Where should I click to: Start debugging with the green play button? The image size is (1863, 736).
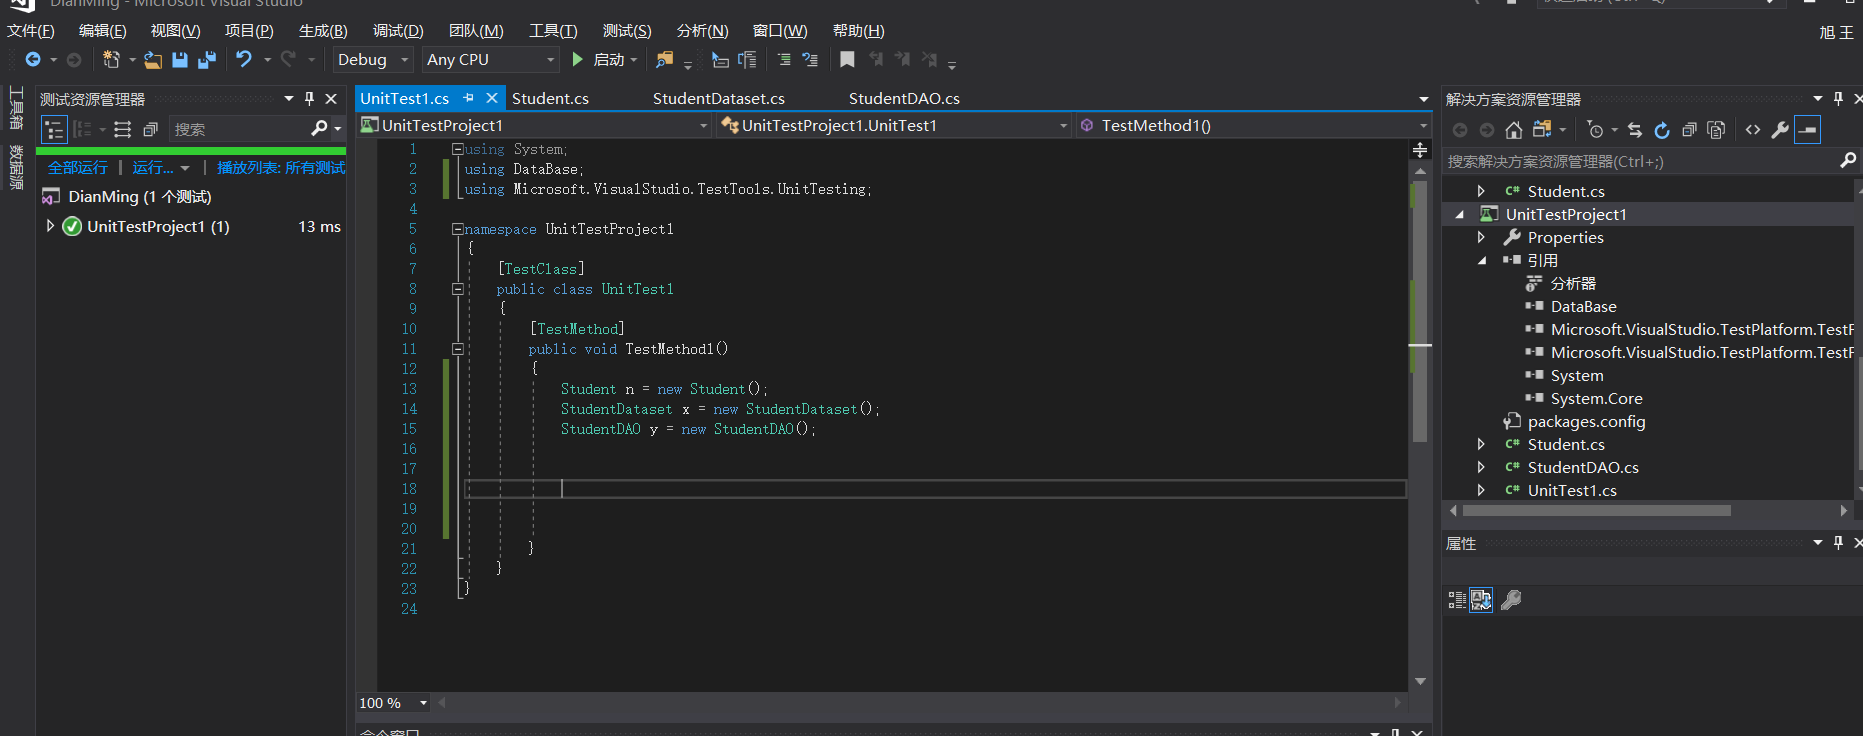point(577,60)
